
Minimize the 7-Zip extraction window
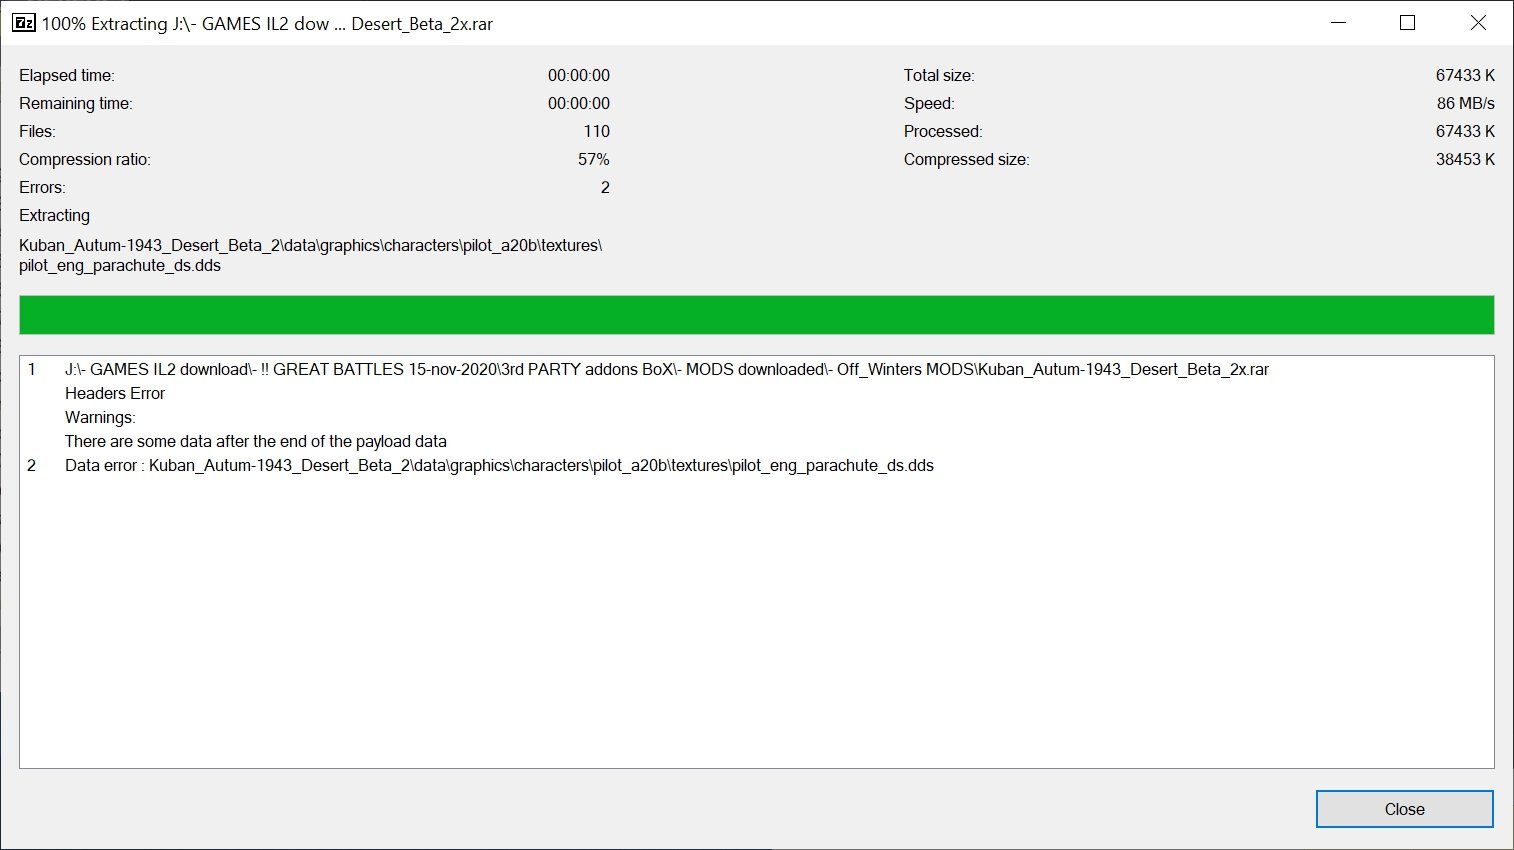[1338, 23]
